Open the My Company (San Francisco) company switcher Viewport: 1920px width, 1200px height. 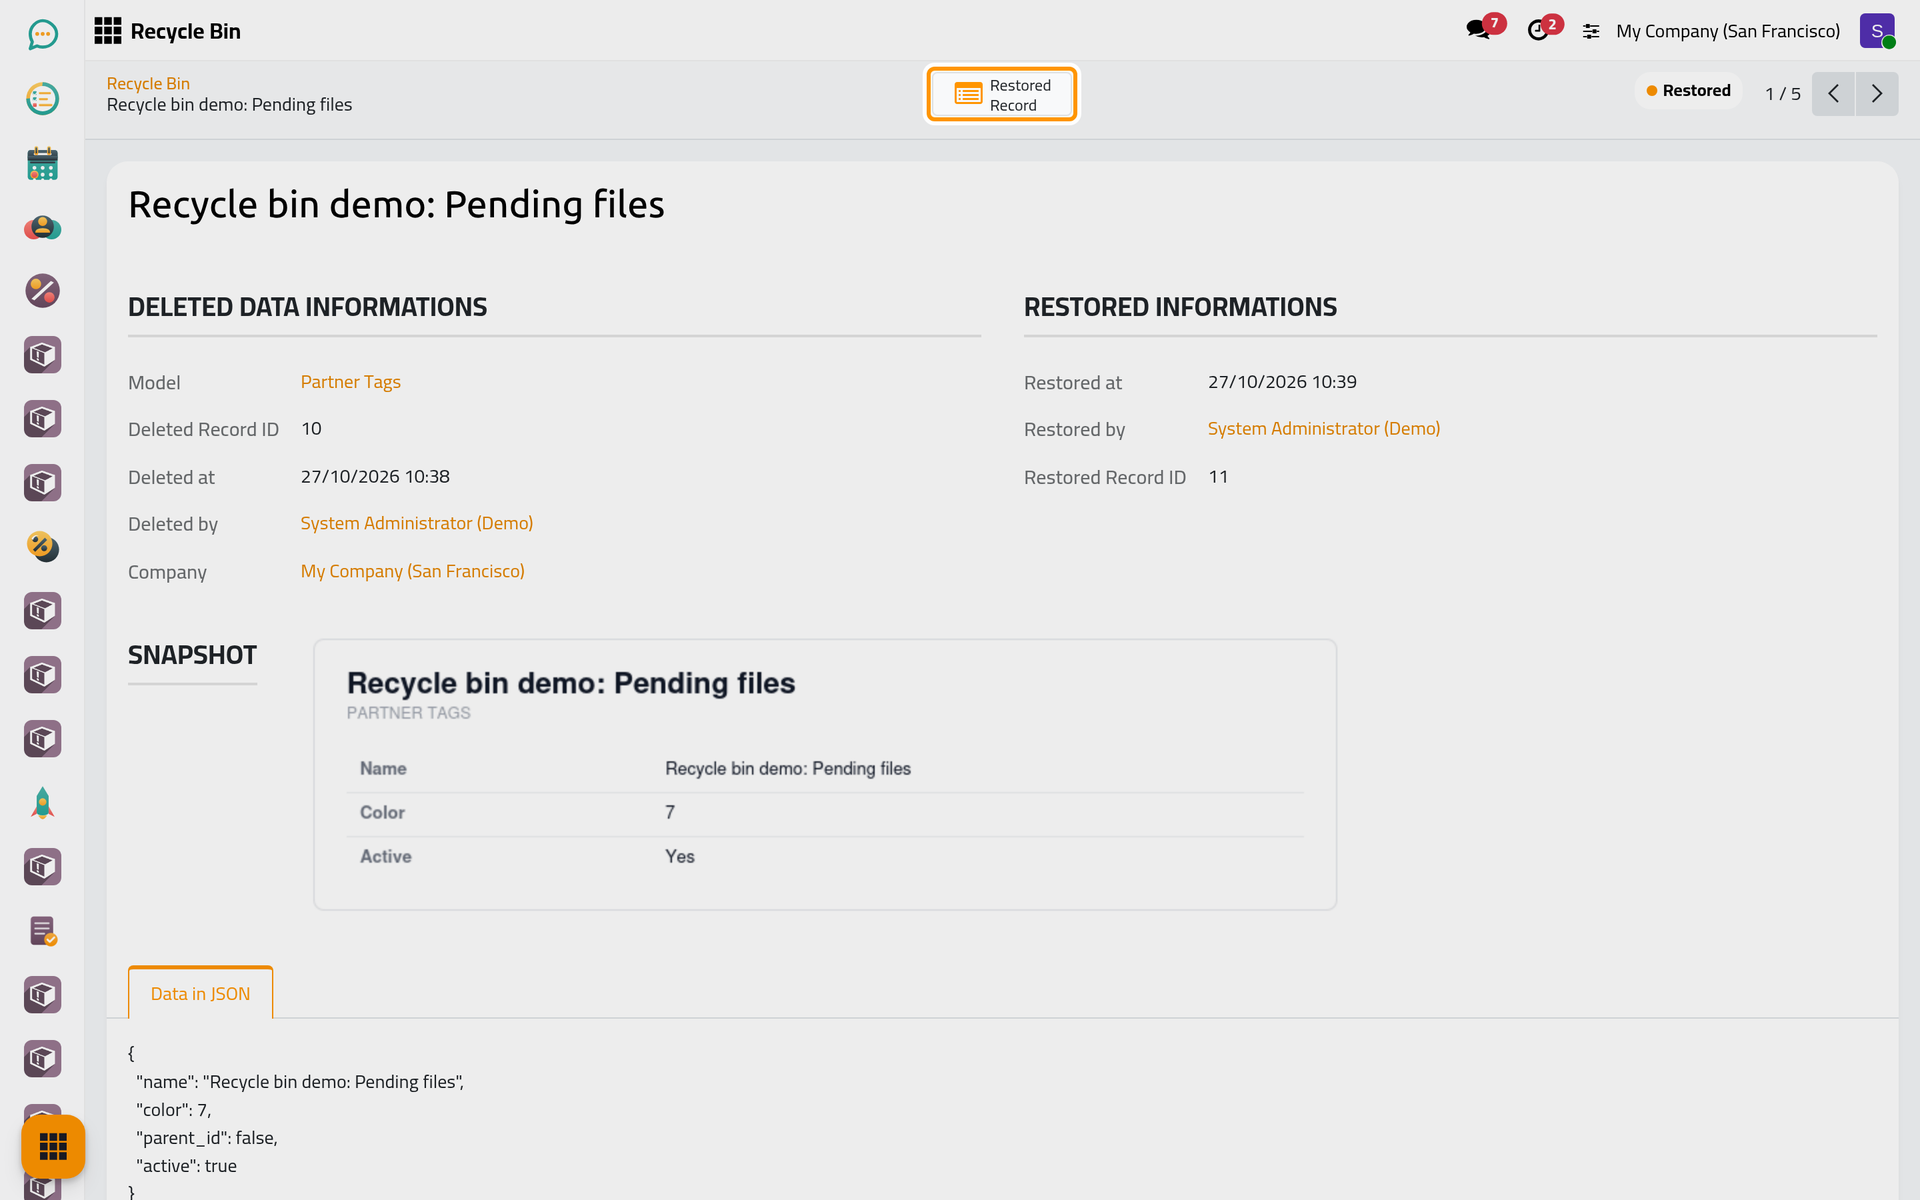click(x=1728, y=31)
